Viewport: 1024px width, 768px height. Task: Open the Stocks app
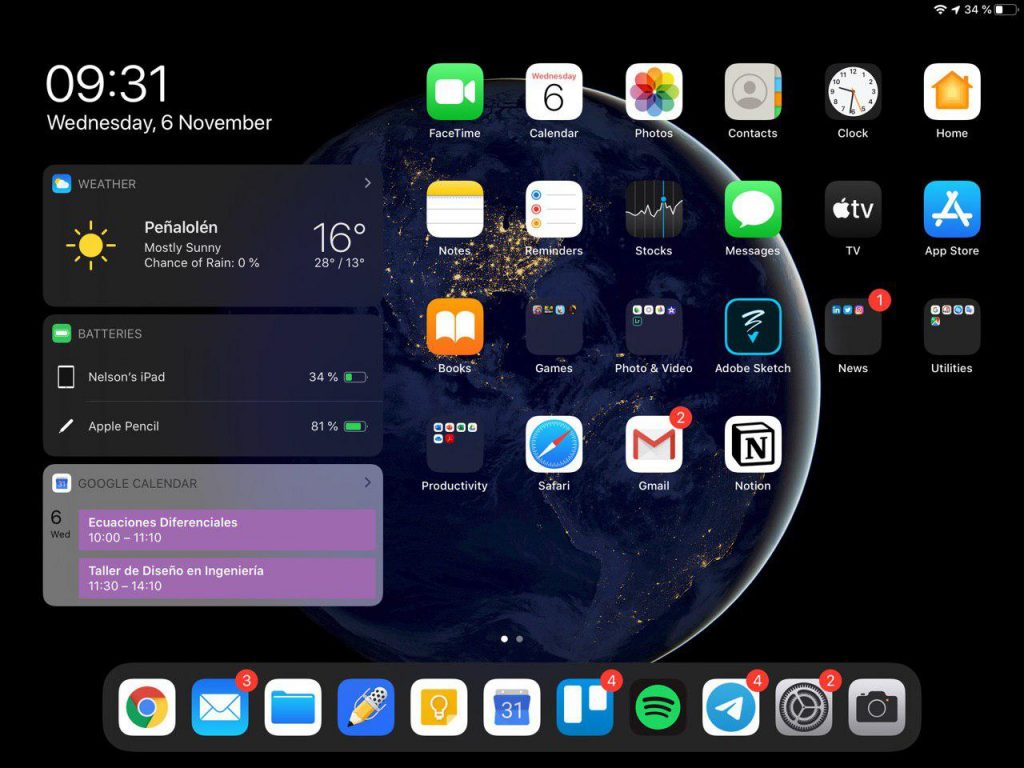coord(653,209)
